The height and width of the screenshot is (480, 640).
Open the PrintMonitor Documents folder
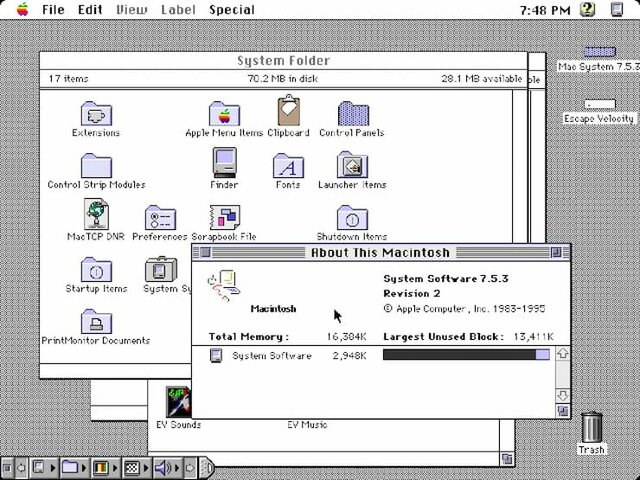pyautogui.click(x=96, y=321)
